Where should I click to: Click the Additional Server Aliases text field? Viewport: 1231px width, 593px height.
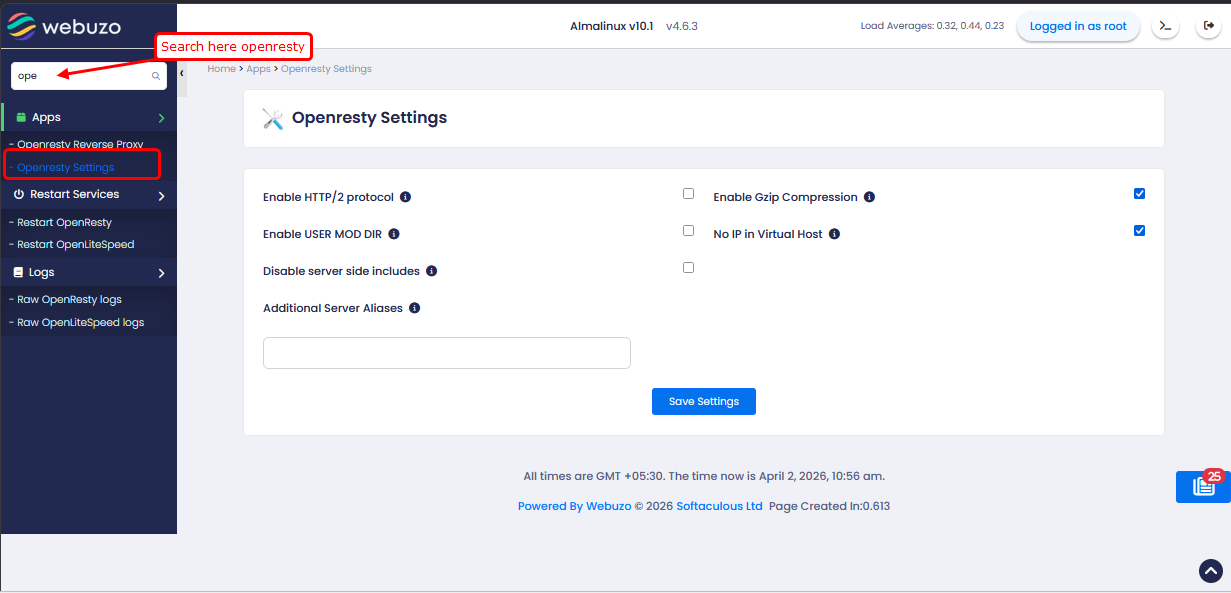446,353
